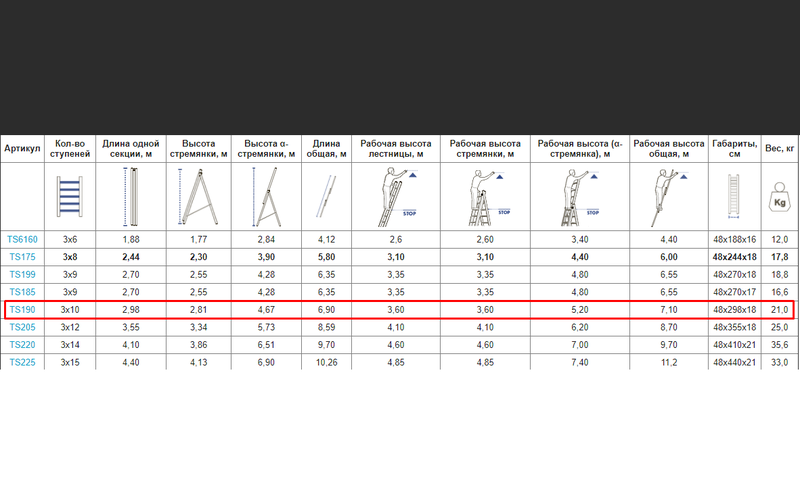Click the '12,0' weight cell
Screen dimensions: 800x504
click(780, 239)
